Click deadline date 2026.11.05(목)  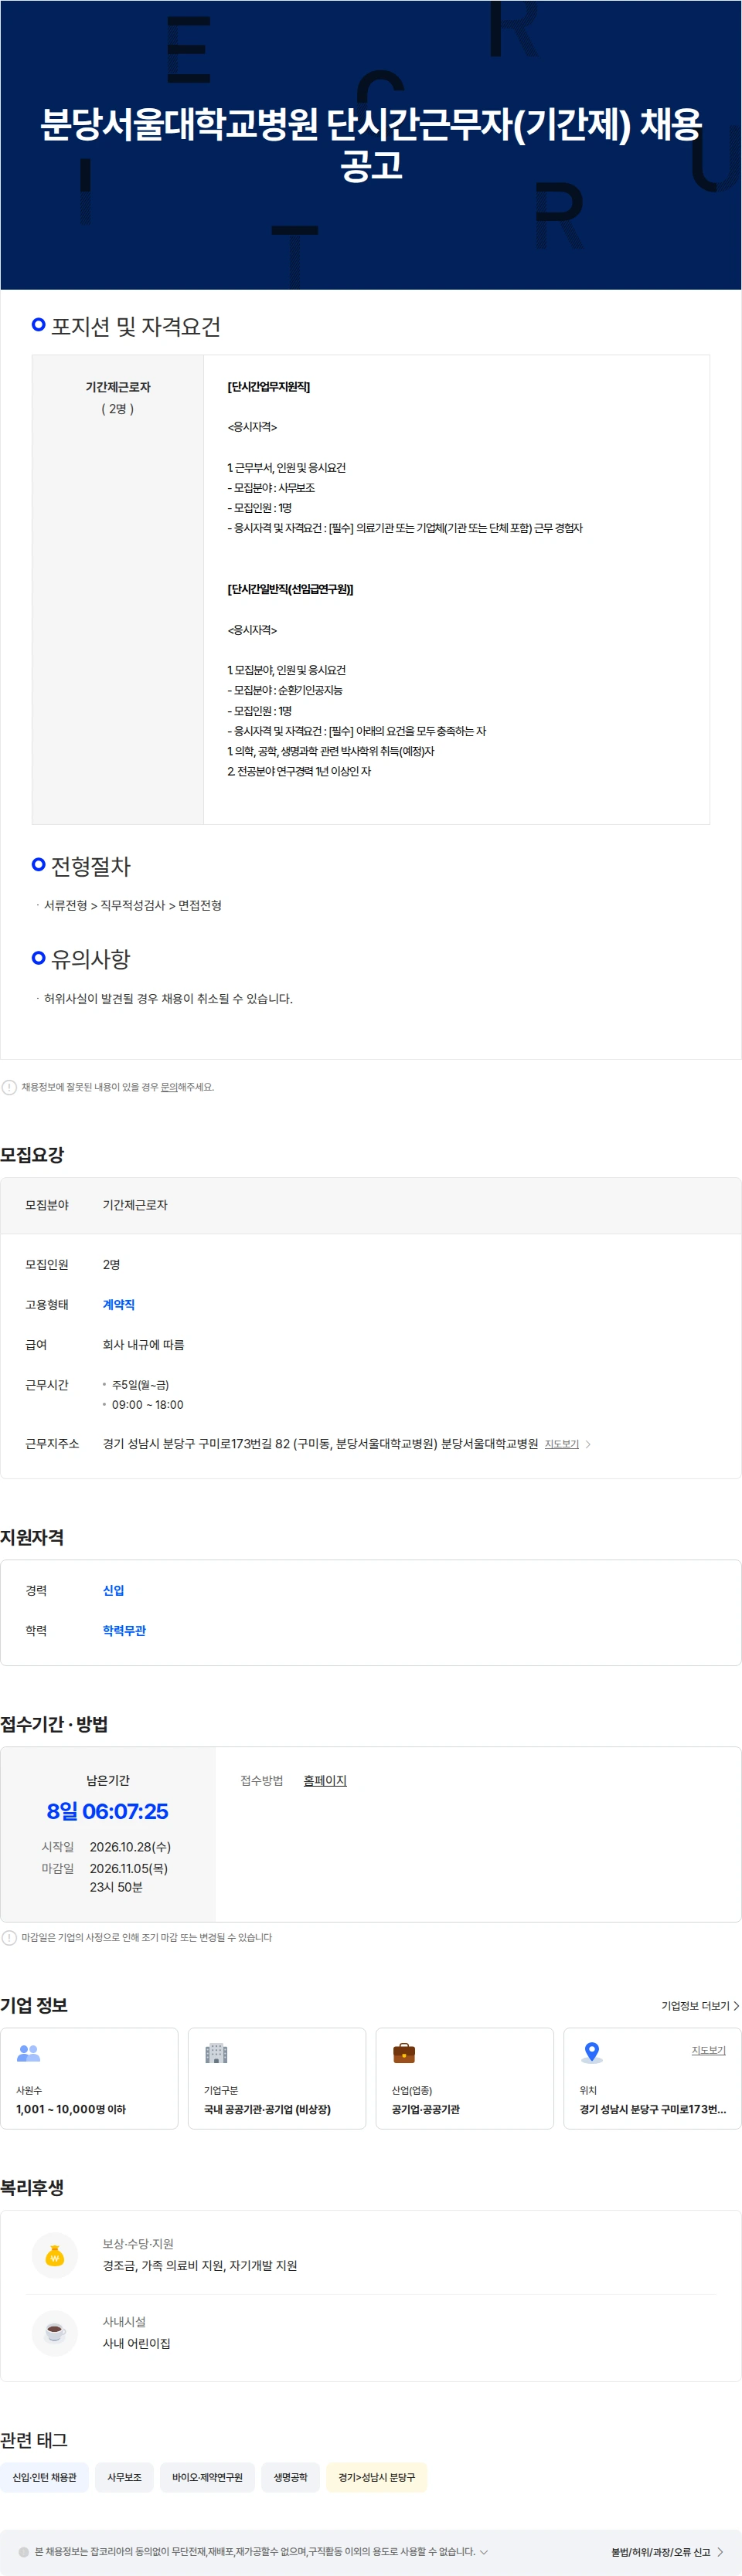pos(129,1868)
